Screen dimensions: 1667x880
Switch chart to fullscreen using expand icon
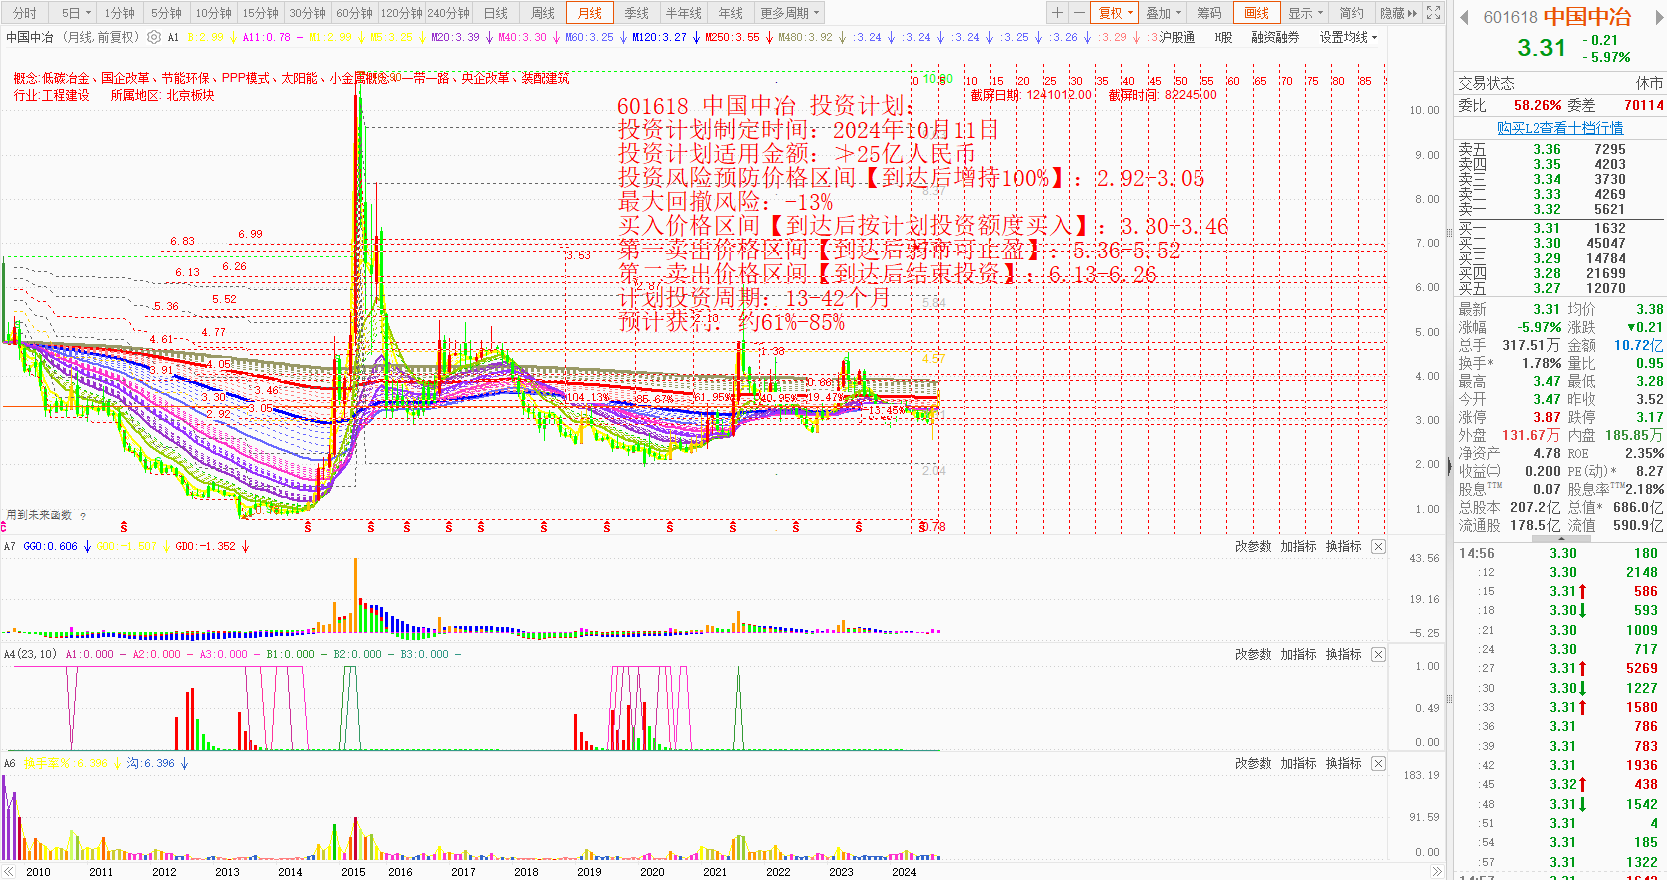click(1433, 13)
